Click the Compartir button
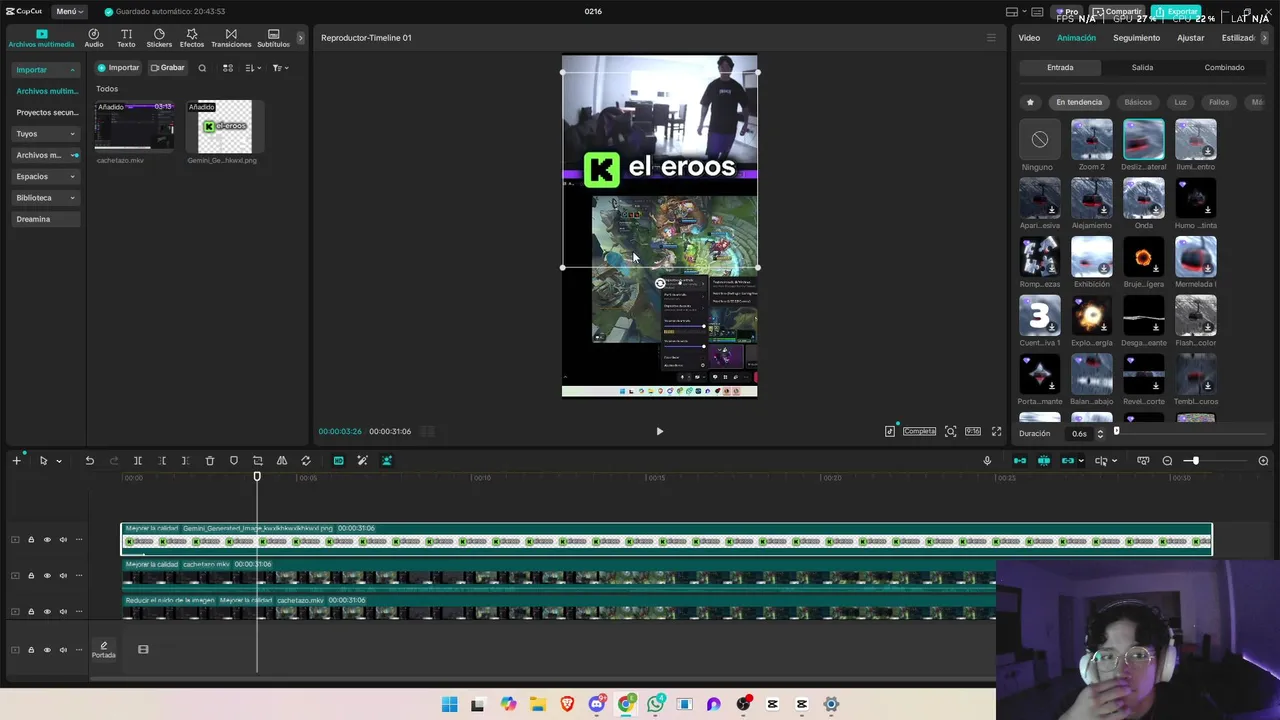1280x720 pixels. [1117, 12]
